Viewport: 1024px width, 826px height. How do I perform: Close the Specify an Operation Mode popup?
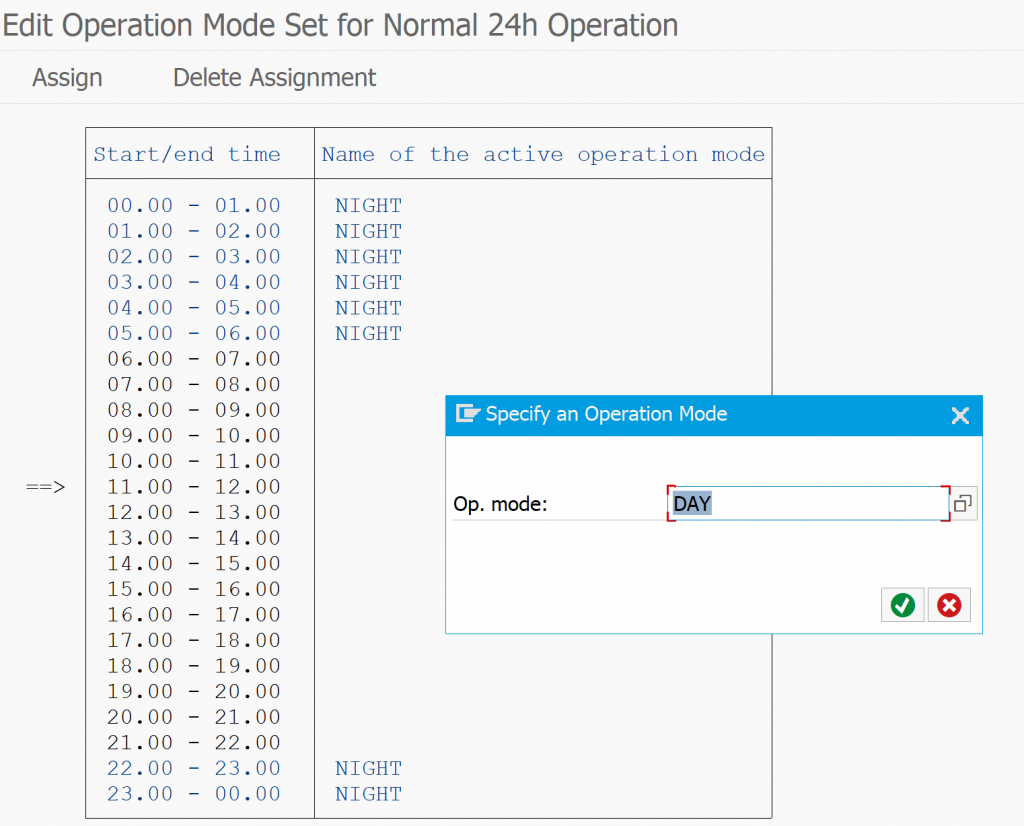(x=960, y=415)
